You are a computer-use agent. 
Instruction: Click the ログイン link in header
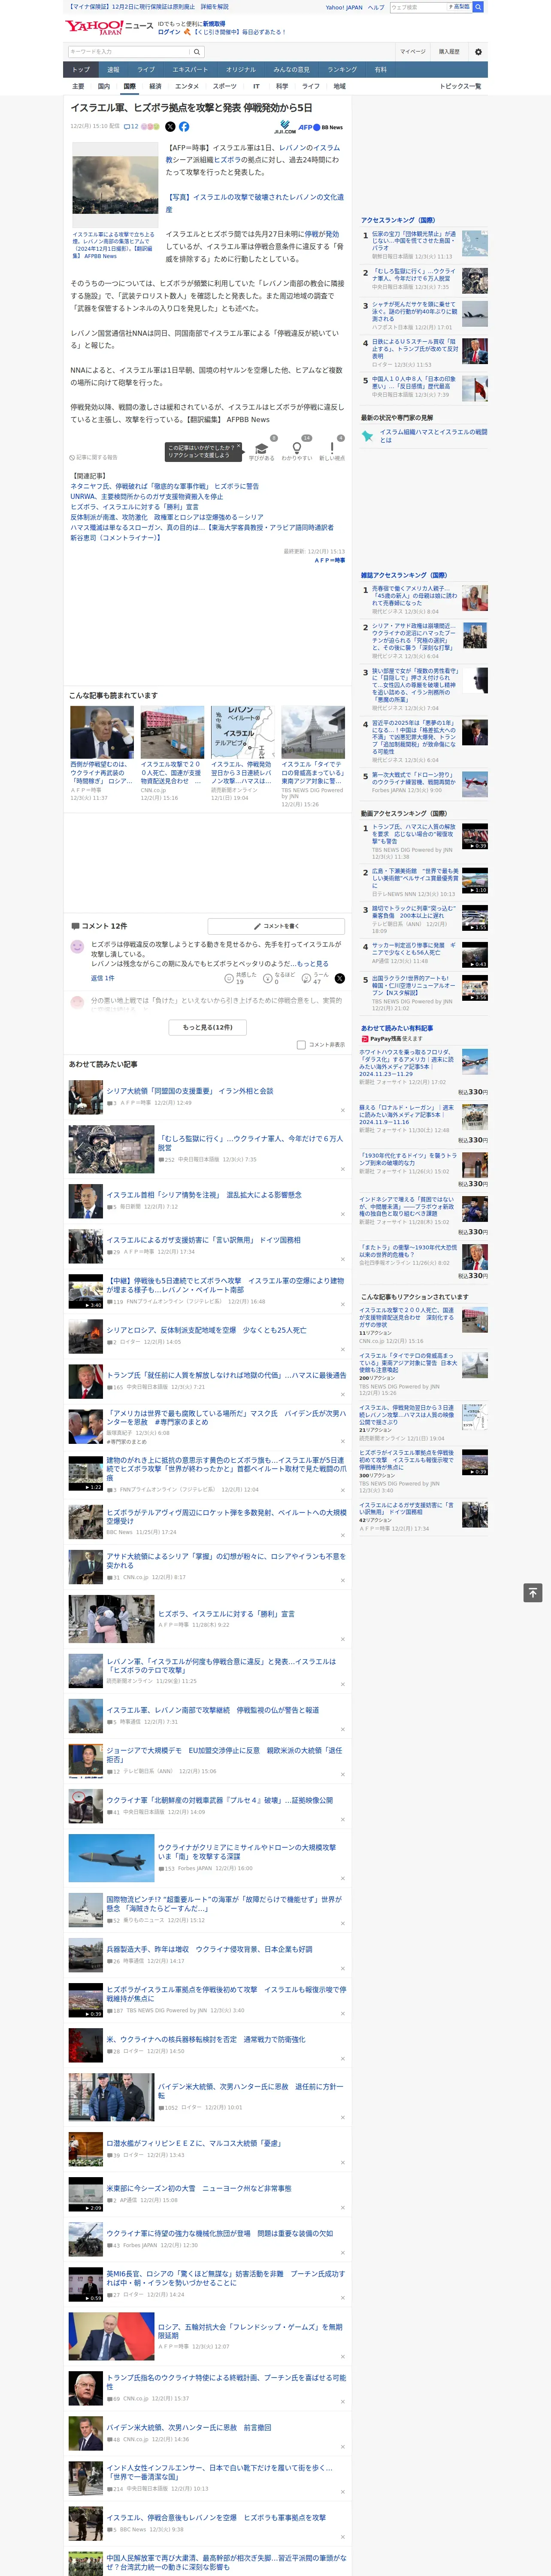(x=169, y=32)
